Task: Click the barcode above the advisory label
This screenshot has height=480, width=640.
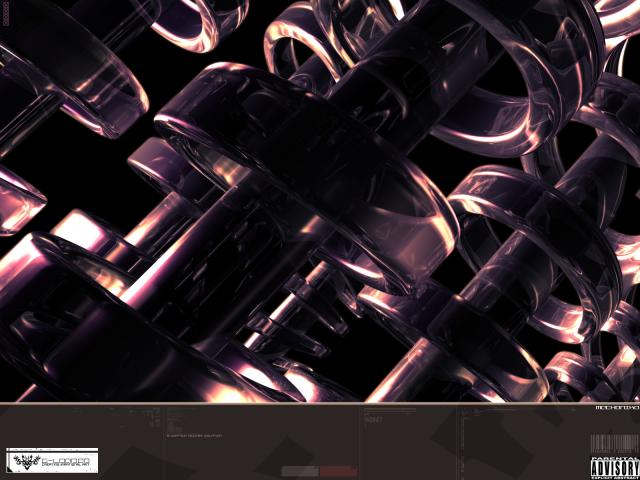Action: (615, 444)
